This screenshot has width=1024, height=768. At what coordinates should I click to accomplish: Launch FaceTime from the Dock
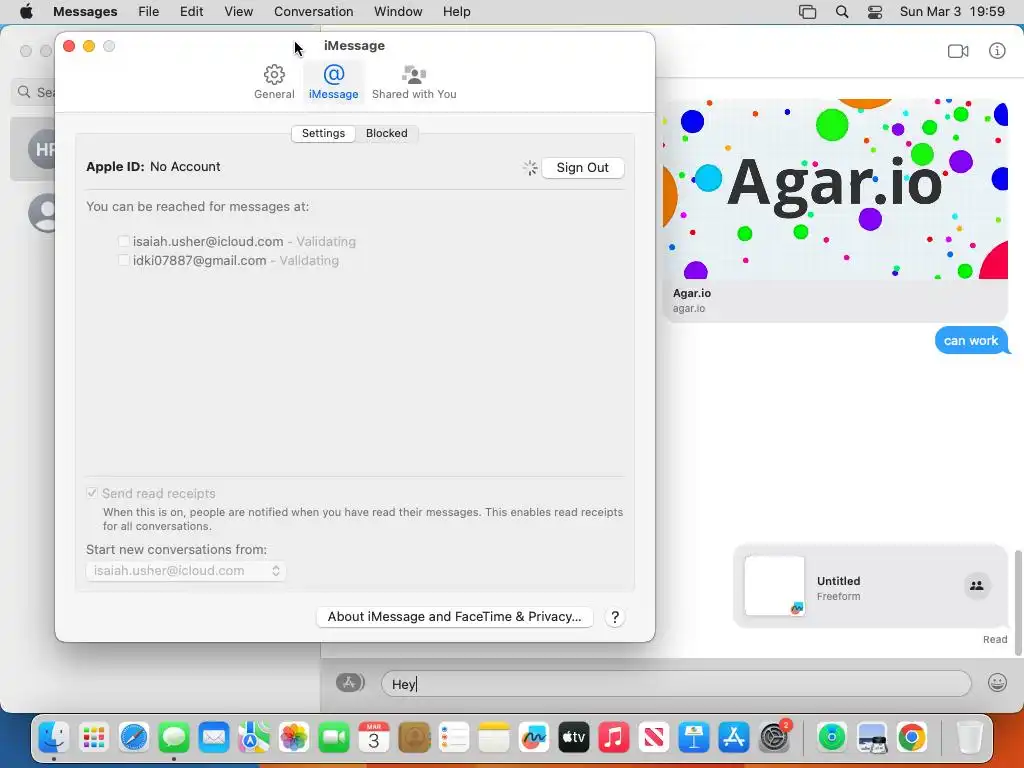tap(334, 737)
